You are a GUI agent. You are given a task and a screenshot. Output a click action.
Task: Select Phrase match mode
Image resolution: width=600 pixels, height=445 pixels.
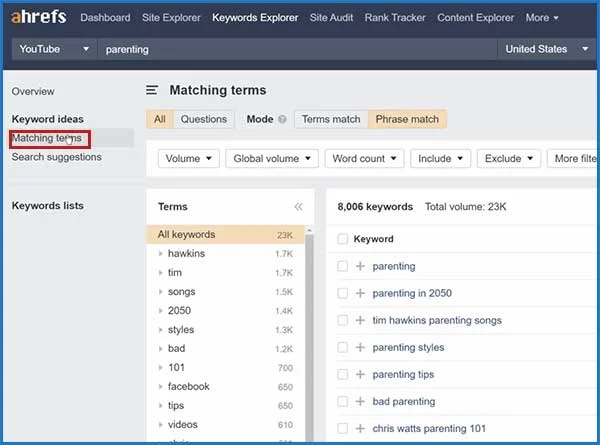[407, 119]
